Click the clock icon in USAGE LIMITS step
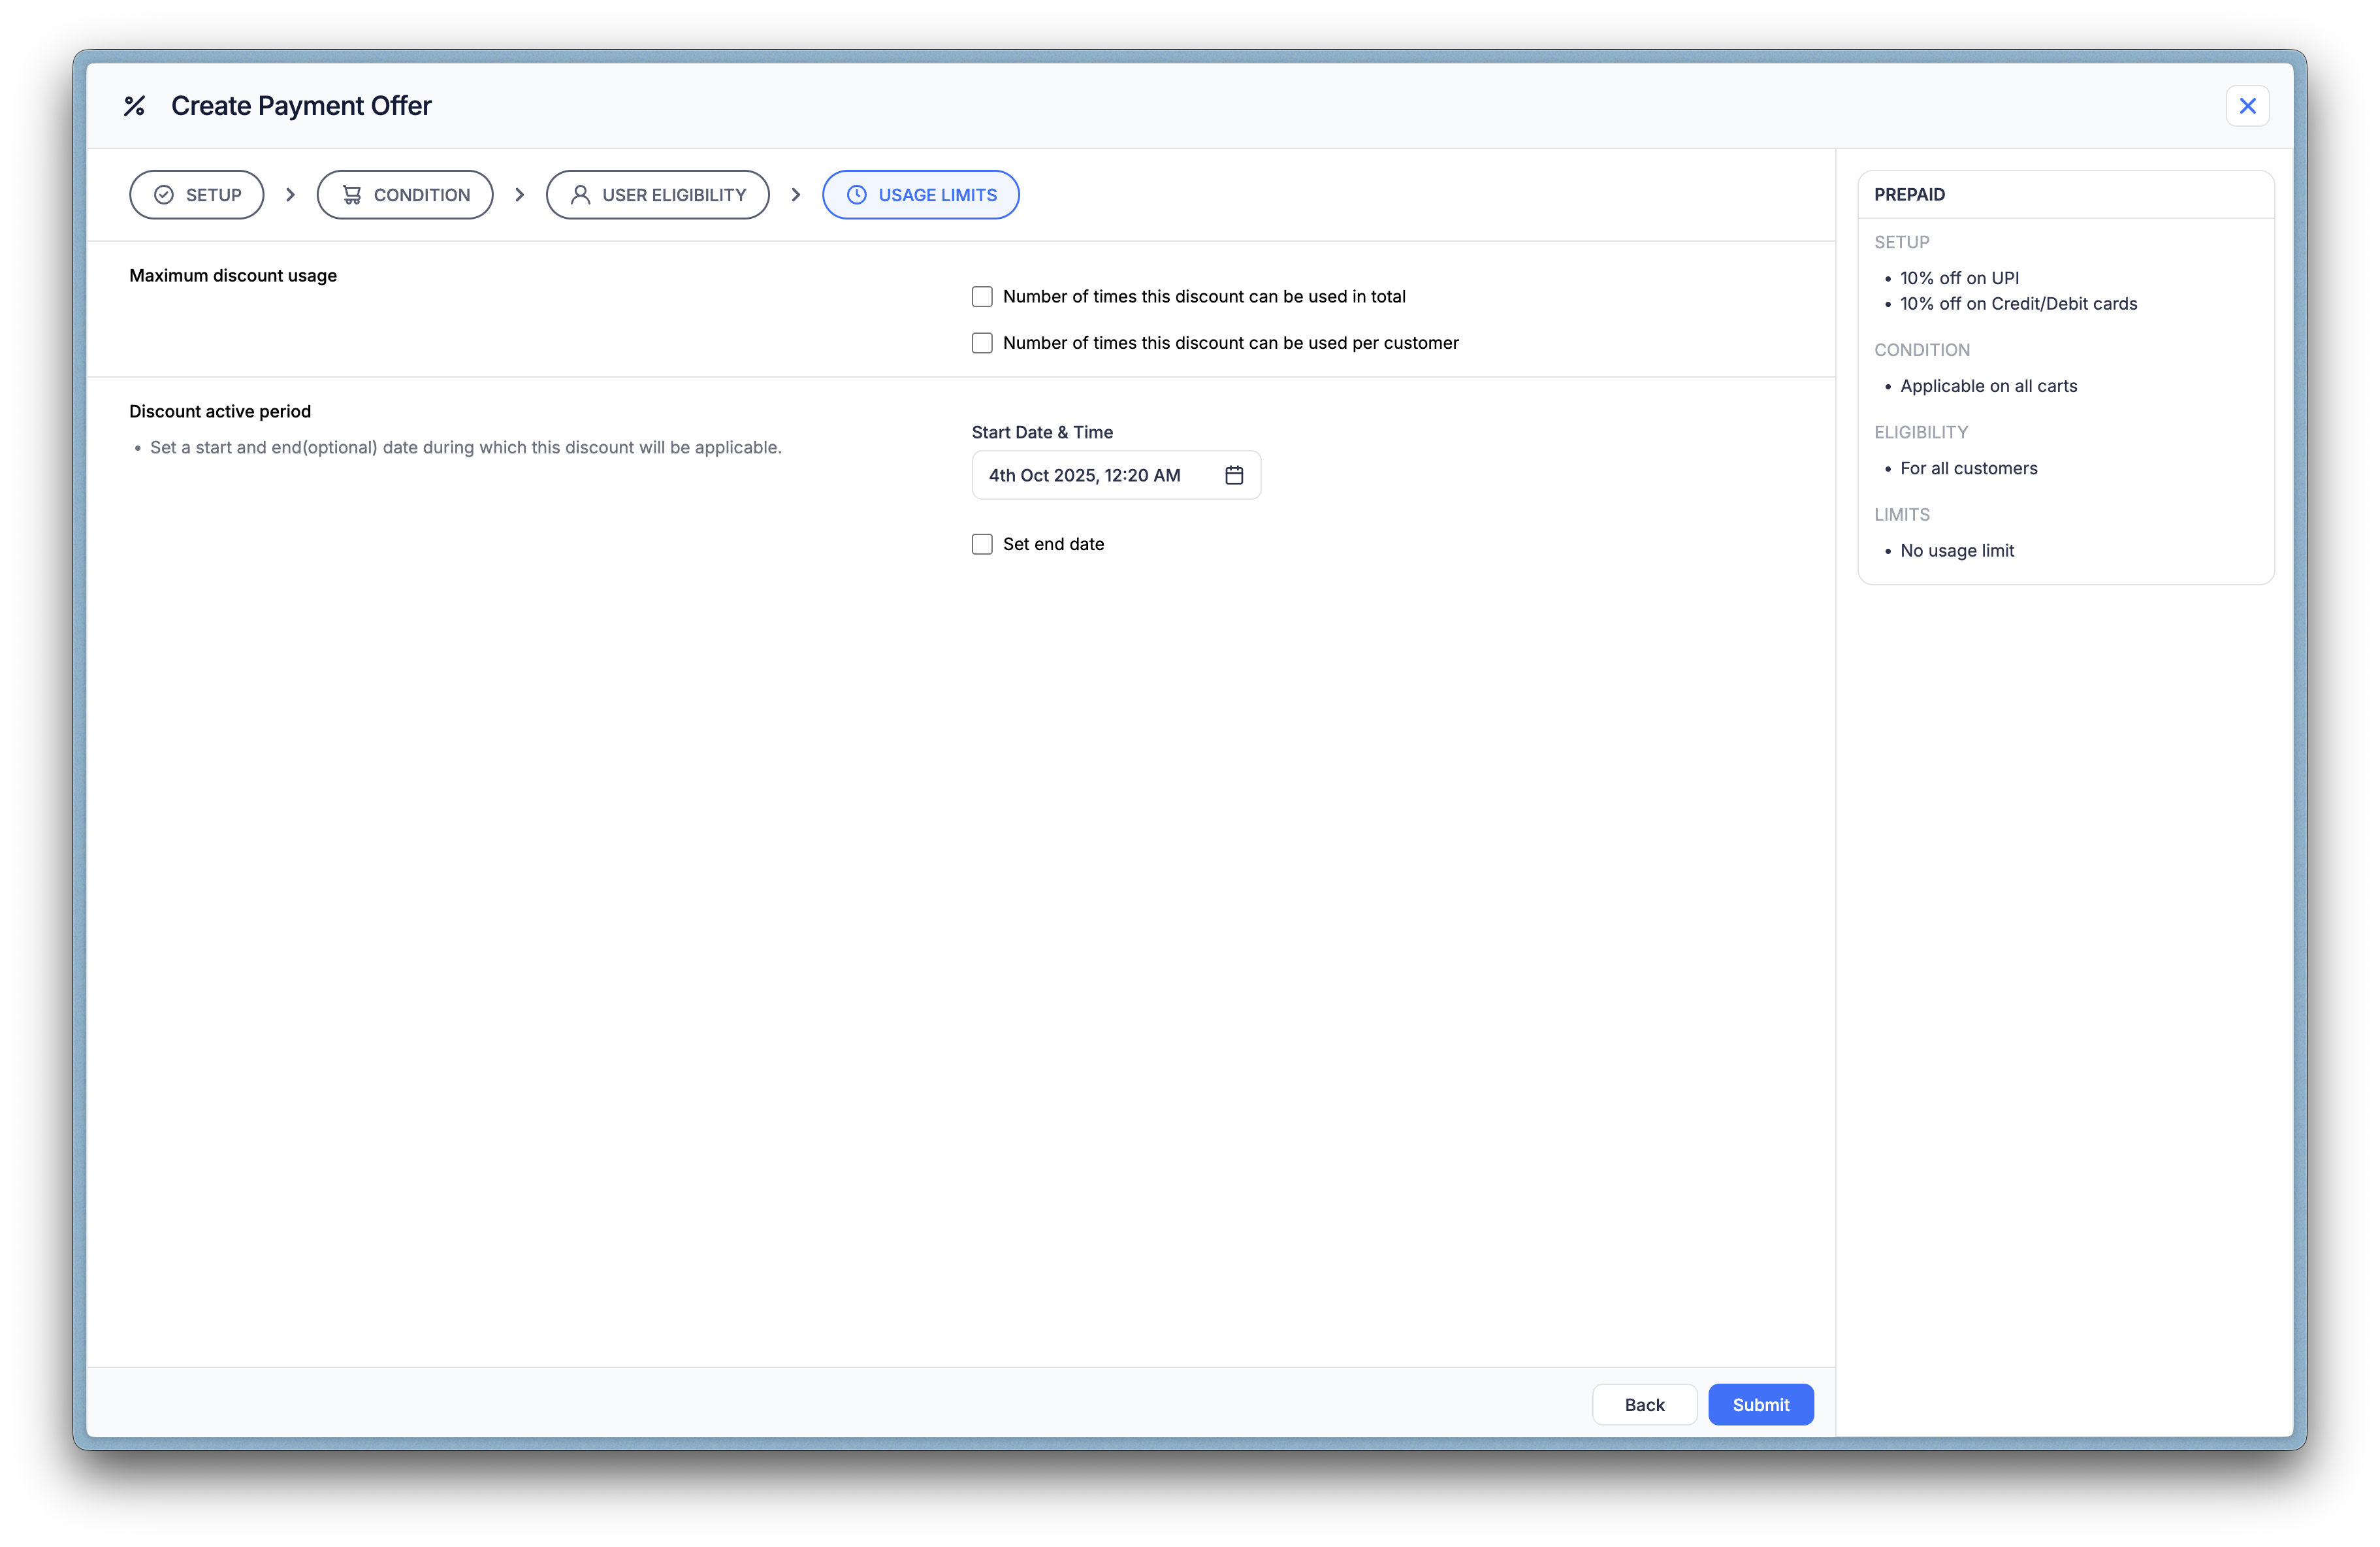 click(857, 195)
